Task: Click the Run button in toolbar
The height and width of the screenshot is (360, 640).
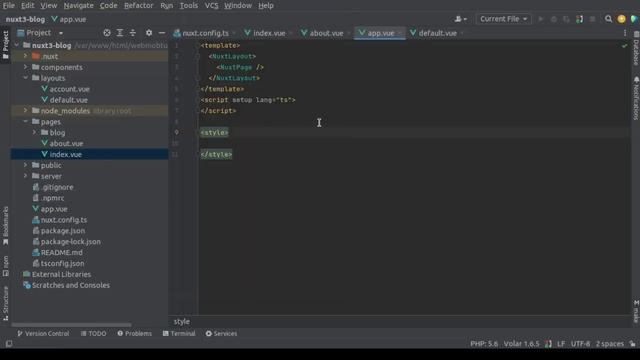Action: [541, 19]
